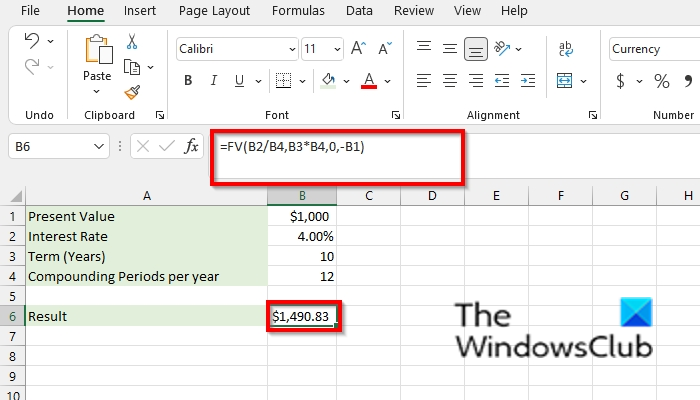Image resolution: width=700 pixels, height=400 pixels.
Task: Cancel formula entry with X
Action: pyautogui.click(x=143, y=146)
